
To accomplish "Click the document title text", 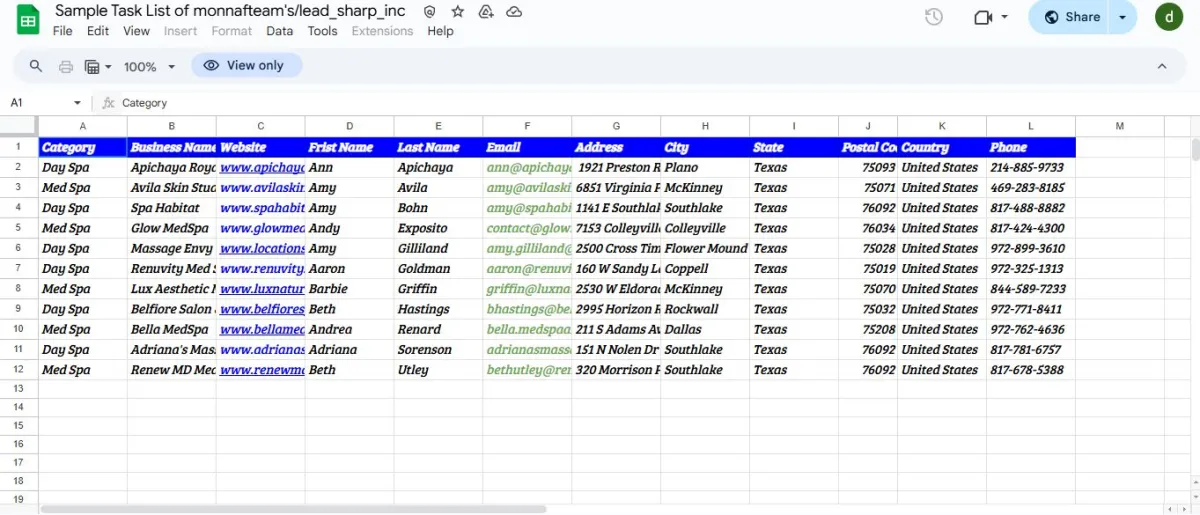I will tap(230, 11).
